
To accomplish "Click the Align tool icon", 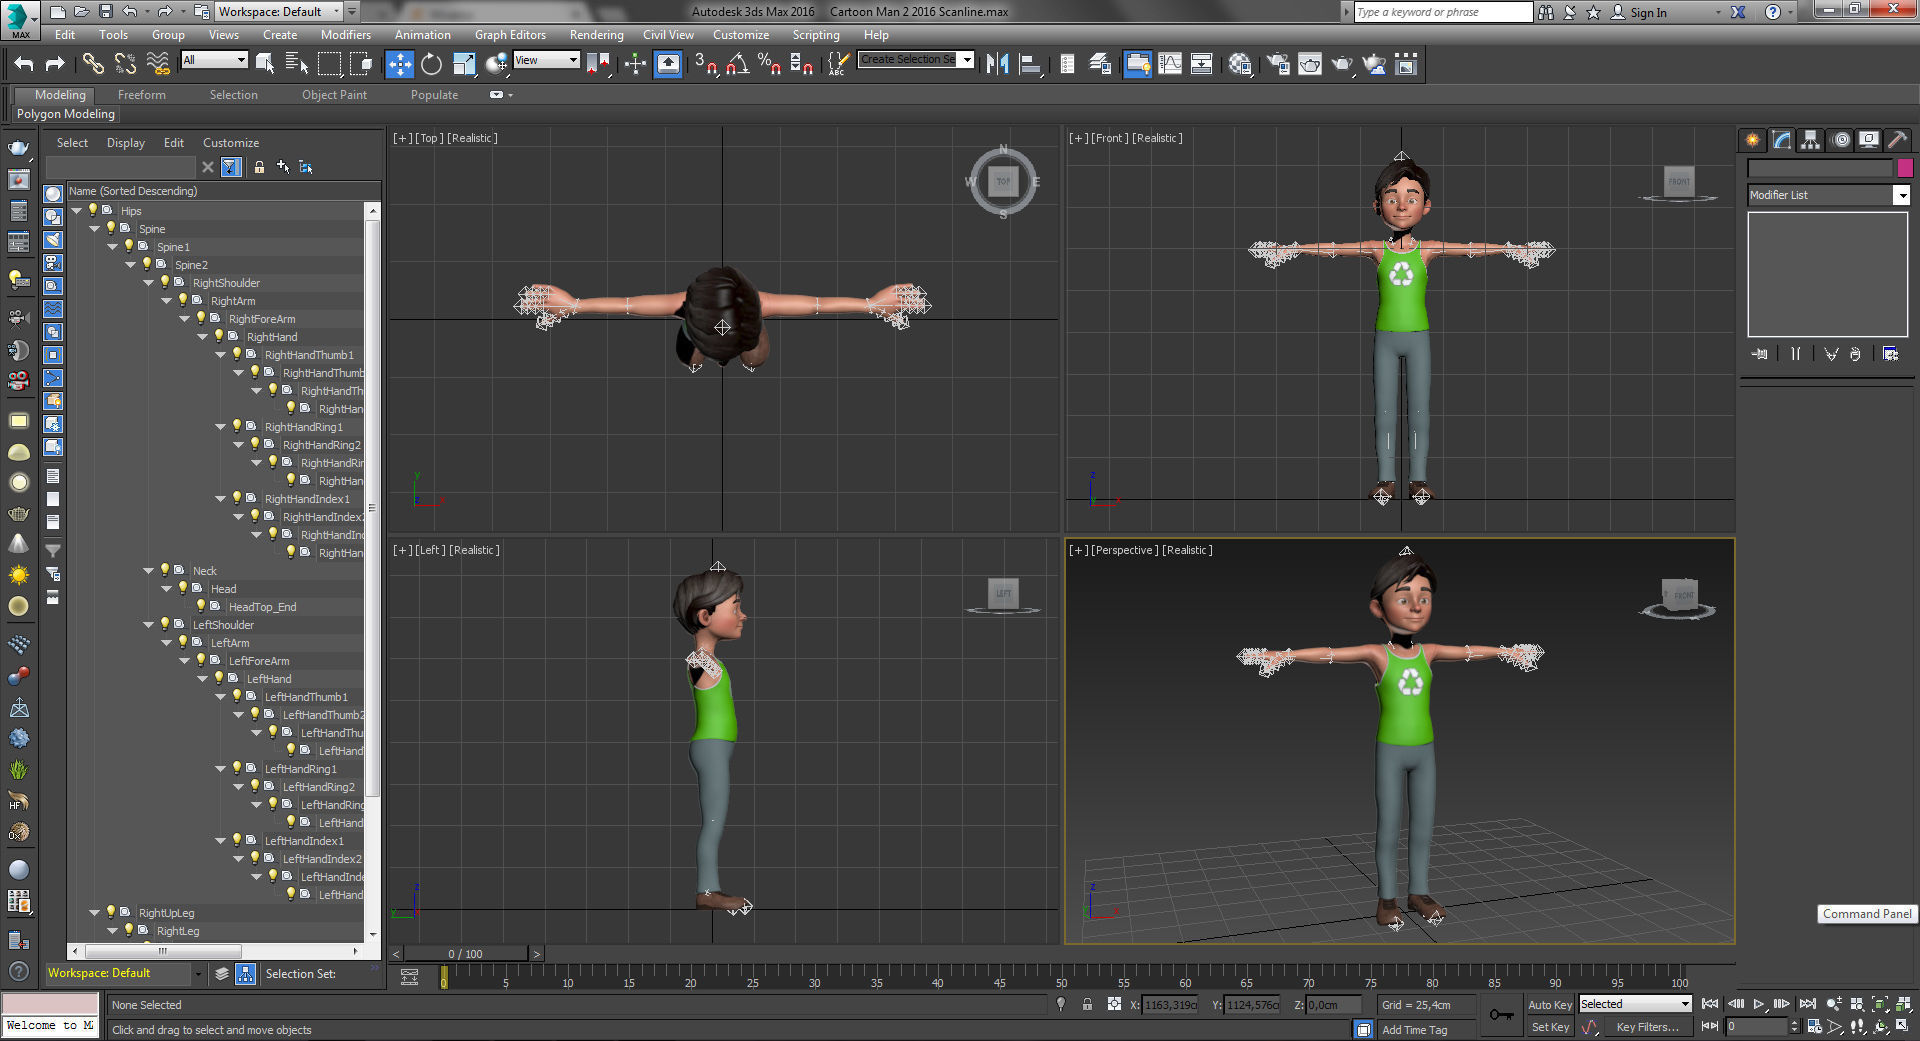I will pyautogui.click(x=1030, y=64).
